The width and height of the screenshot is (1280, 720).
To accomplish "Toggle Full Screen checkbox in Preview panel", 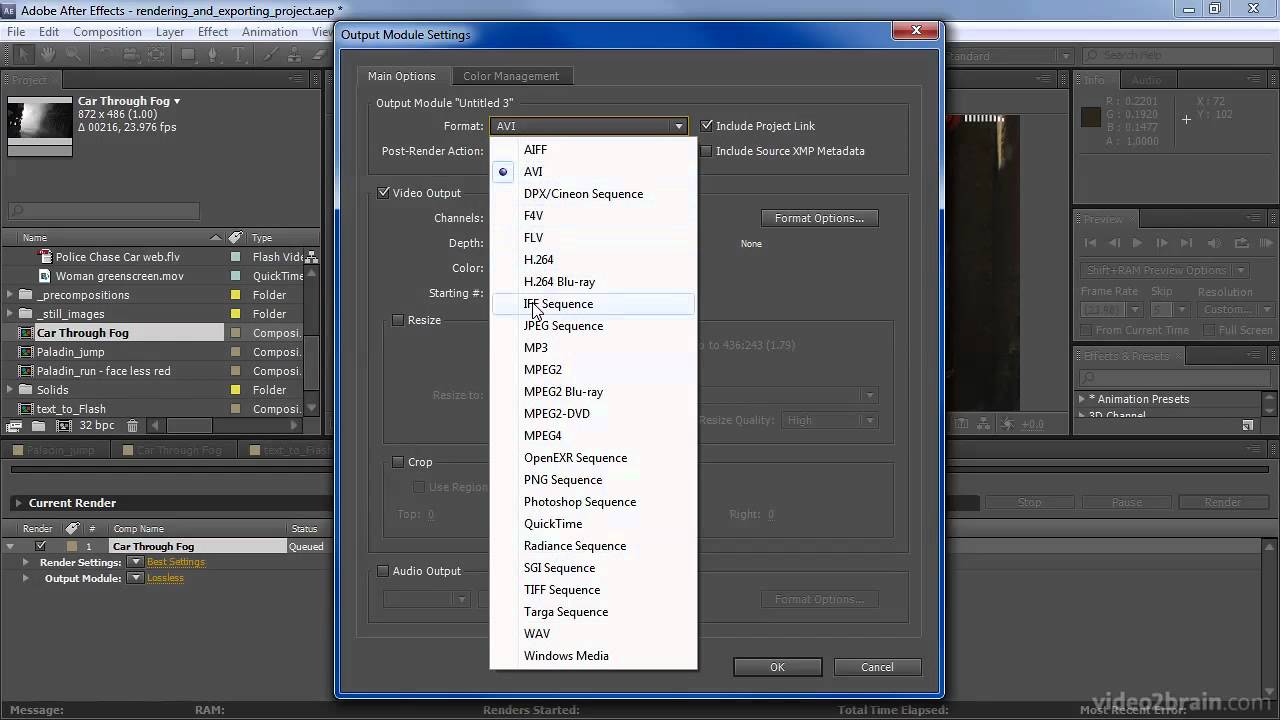I will [1210, 330].
